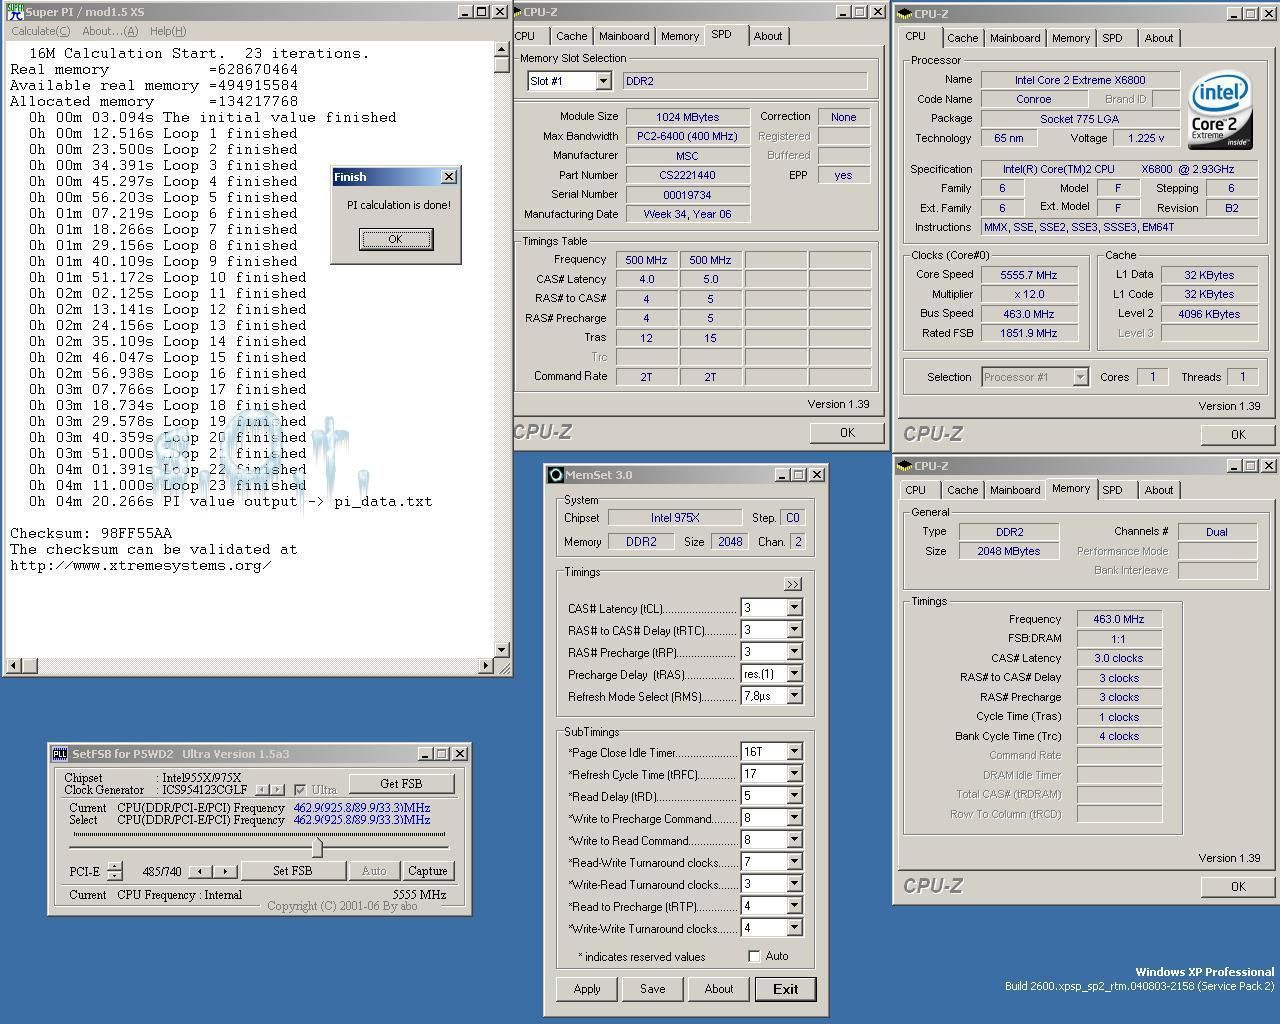Click the Auto button in SetFSB
The width and height of the screenshot is (1280, 1024).
point(373,871)
